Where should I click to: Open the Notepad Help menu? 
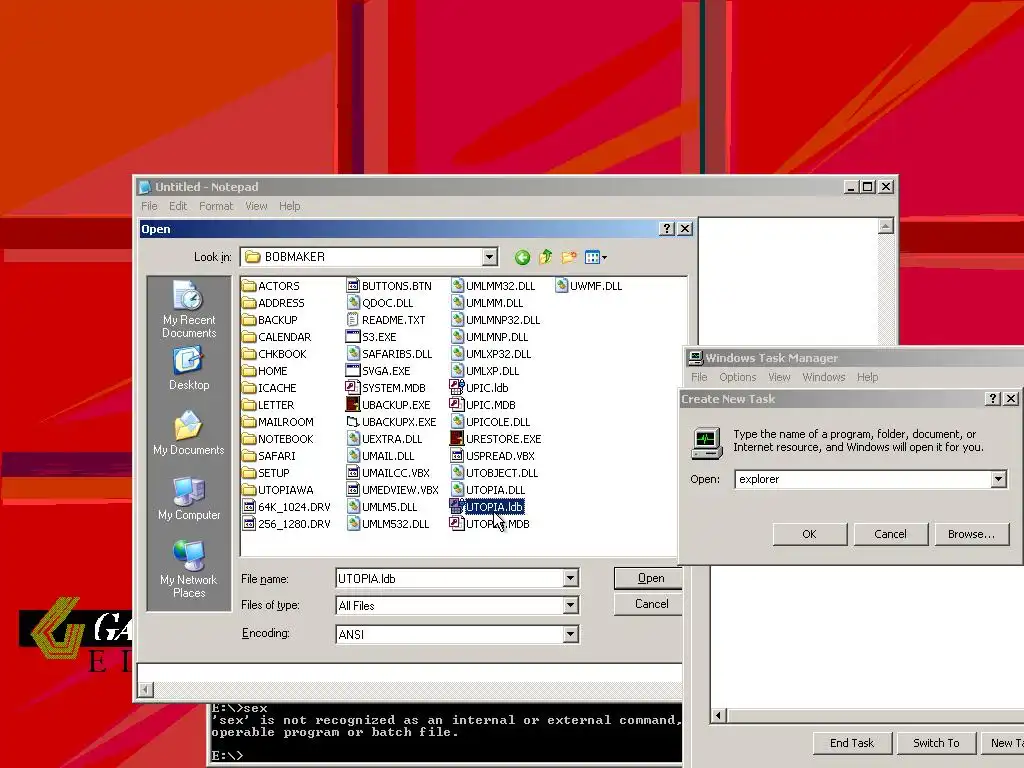(289, 206)
